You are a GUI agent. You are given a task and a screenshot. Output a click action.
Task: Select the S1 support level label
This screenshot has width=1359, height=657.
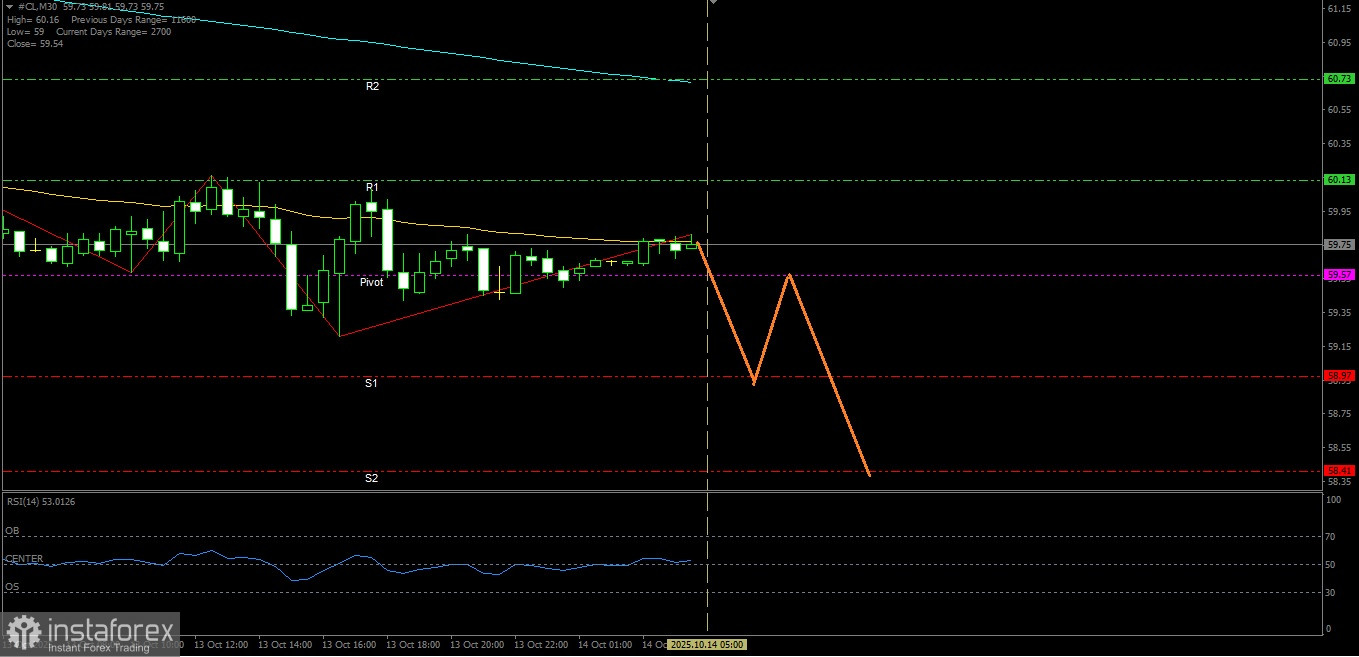coord(371,383)
